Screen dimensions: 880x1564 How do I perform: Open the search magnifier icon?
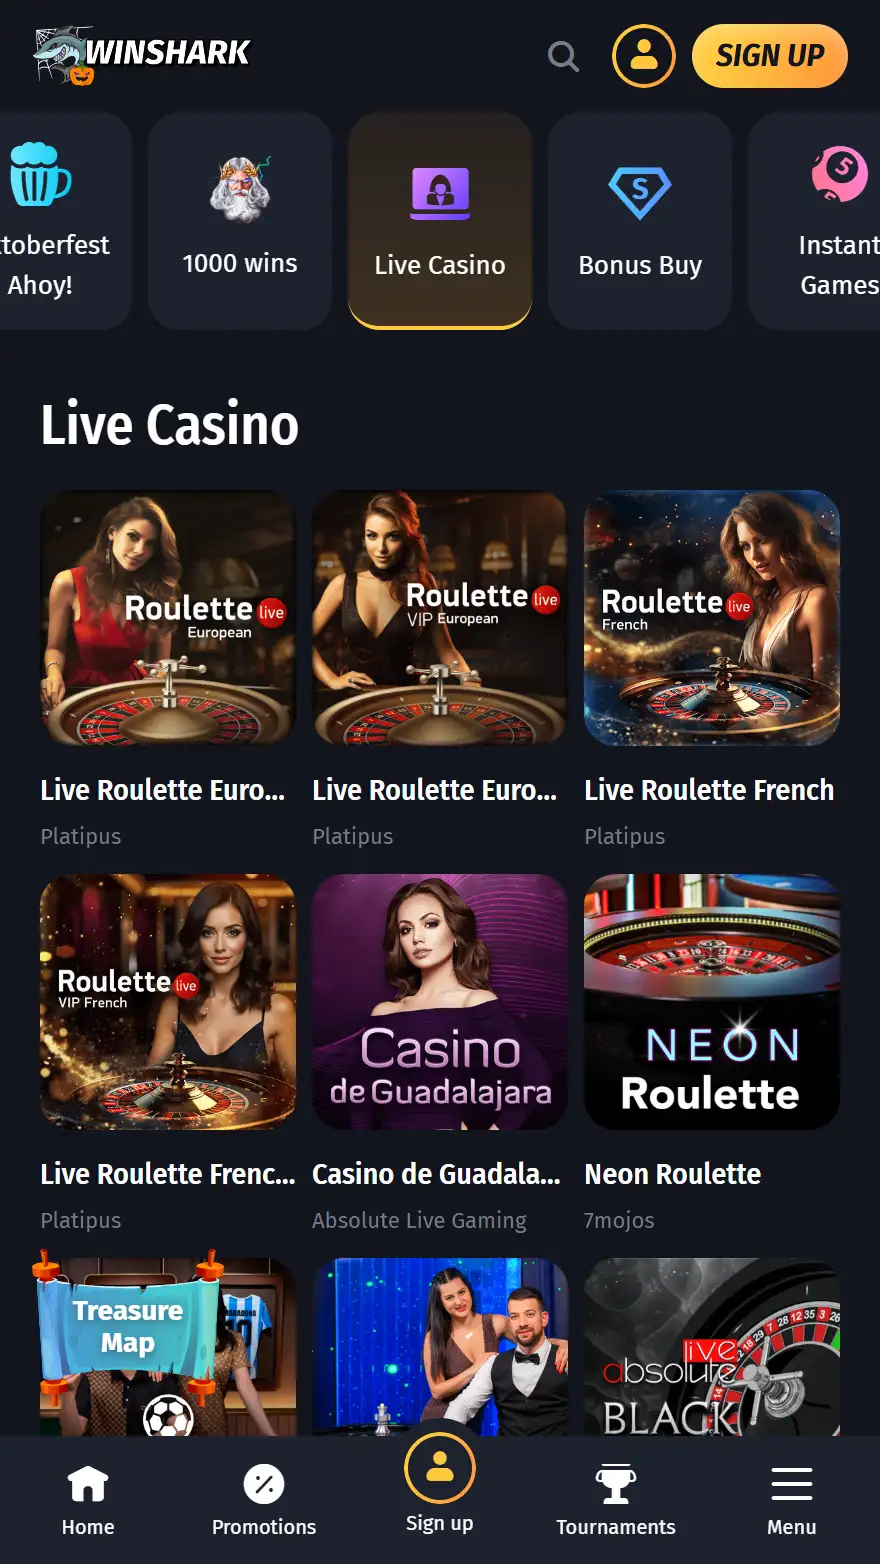(x=564, y=56)
